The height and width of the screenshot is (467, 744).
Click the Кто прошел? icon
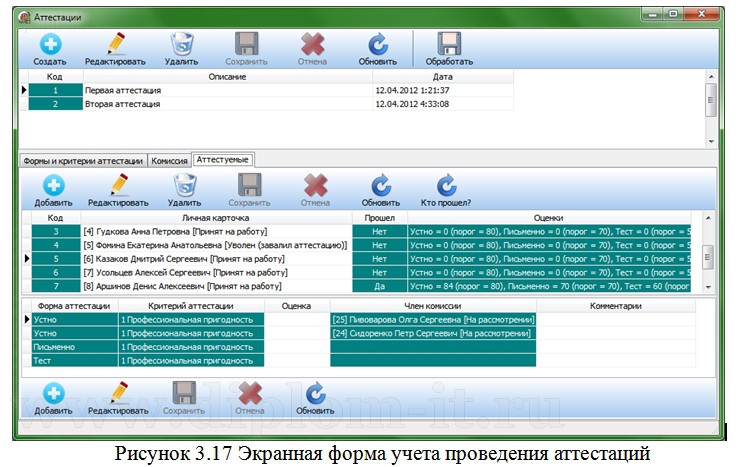point(447,186)
